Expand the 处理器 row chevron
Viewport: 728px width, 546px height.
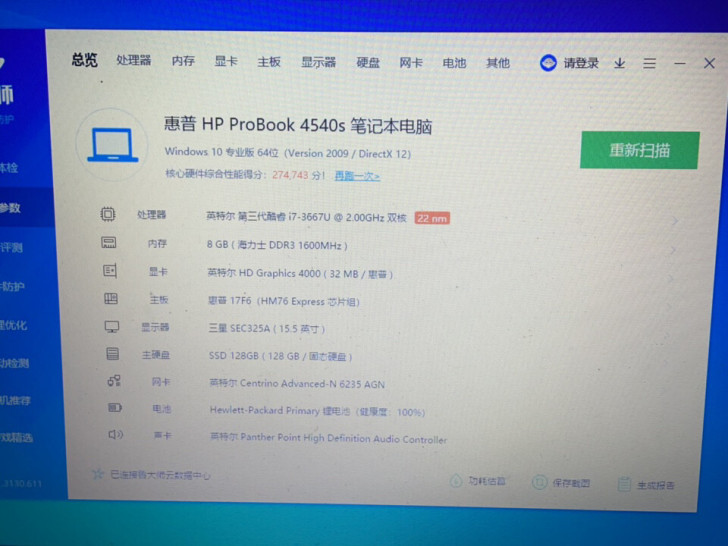tap(675, 221)
